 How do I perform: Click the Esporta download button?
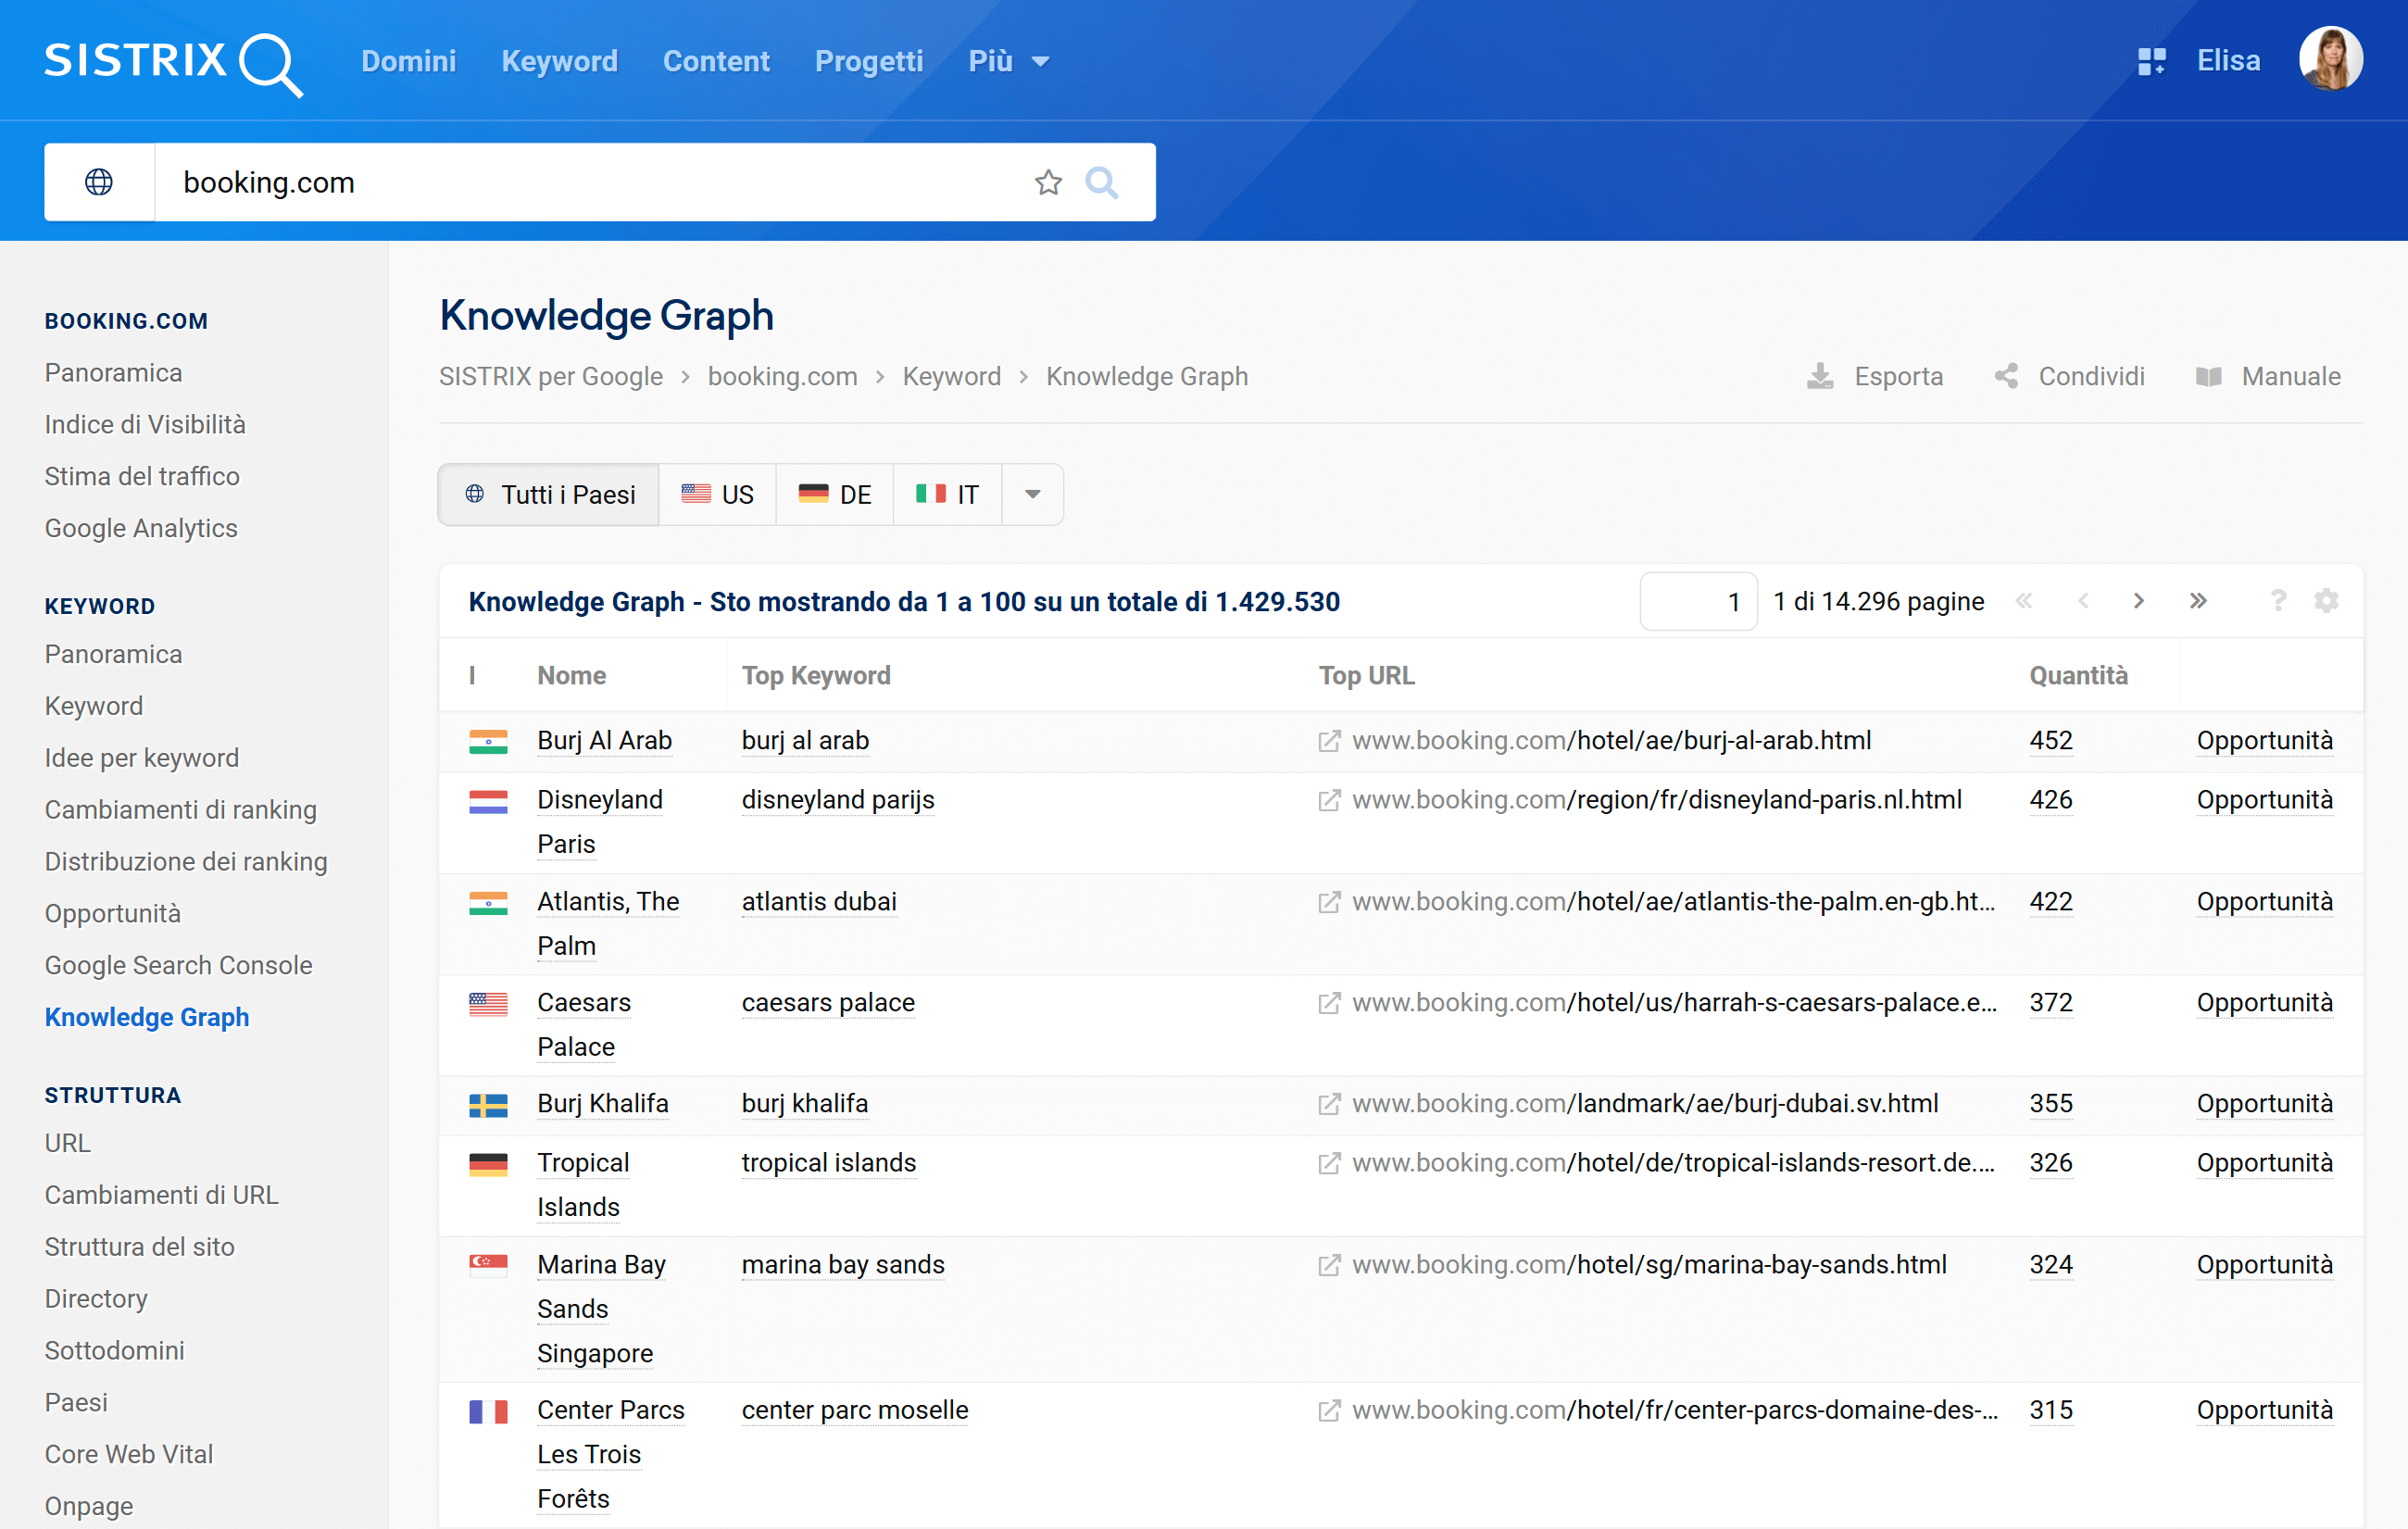coord(1875,376)
